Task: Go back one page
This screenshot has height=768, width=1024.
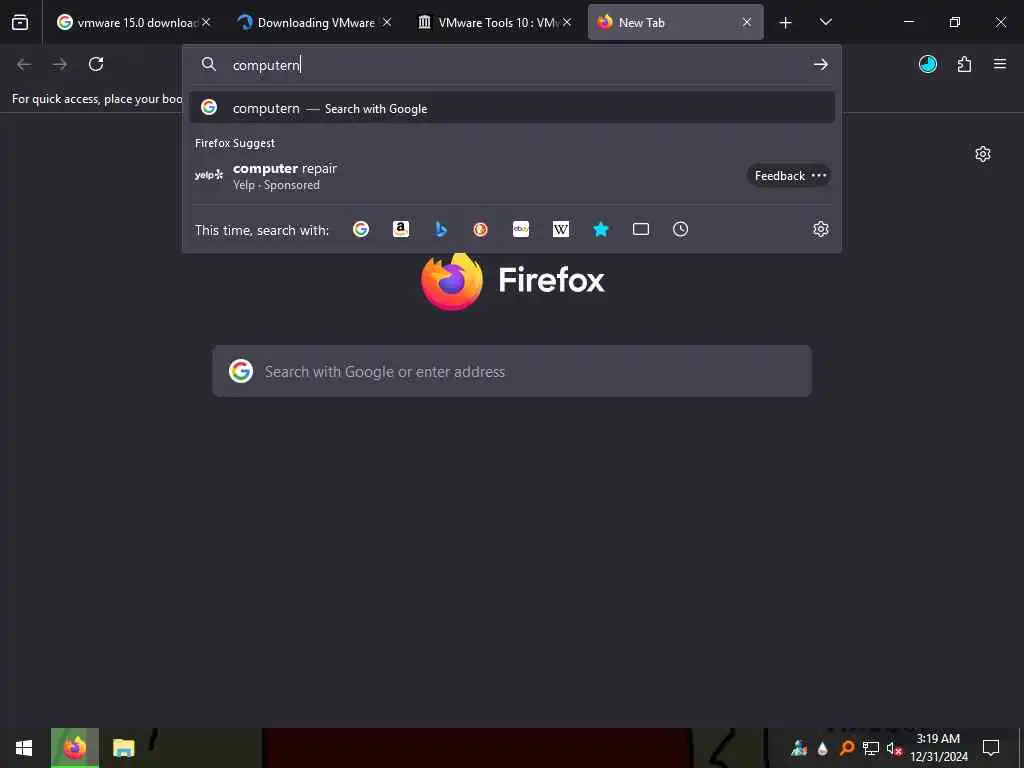Action: click(24, 64)
